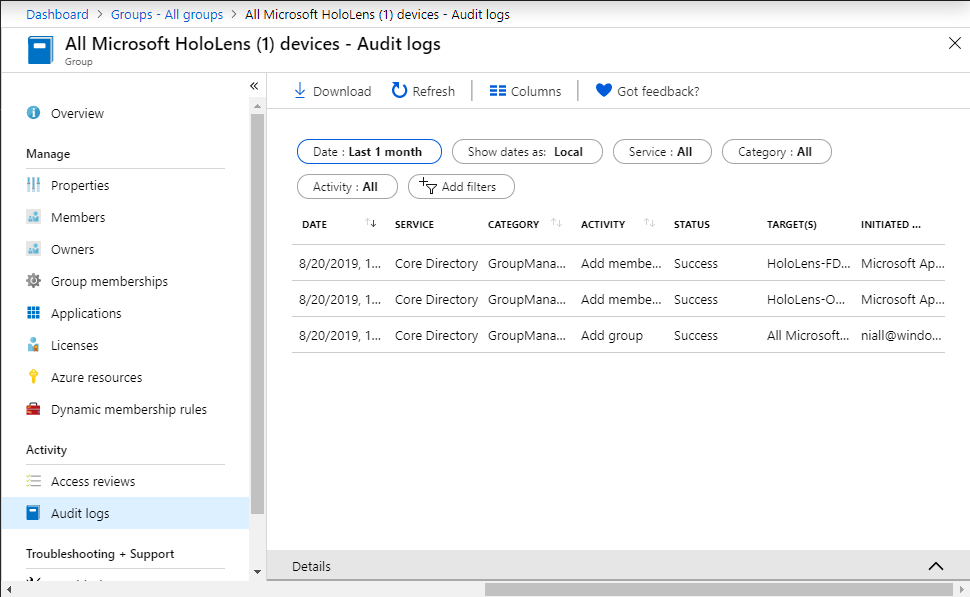Sort by the ACTIVITY column arrows
Viewport: 970px width, 597px height.
[649, 223]
